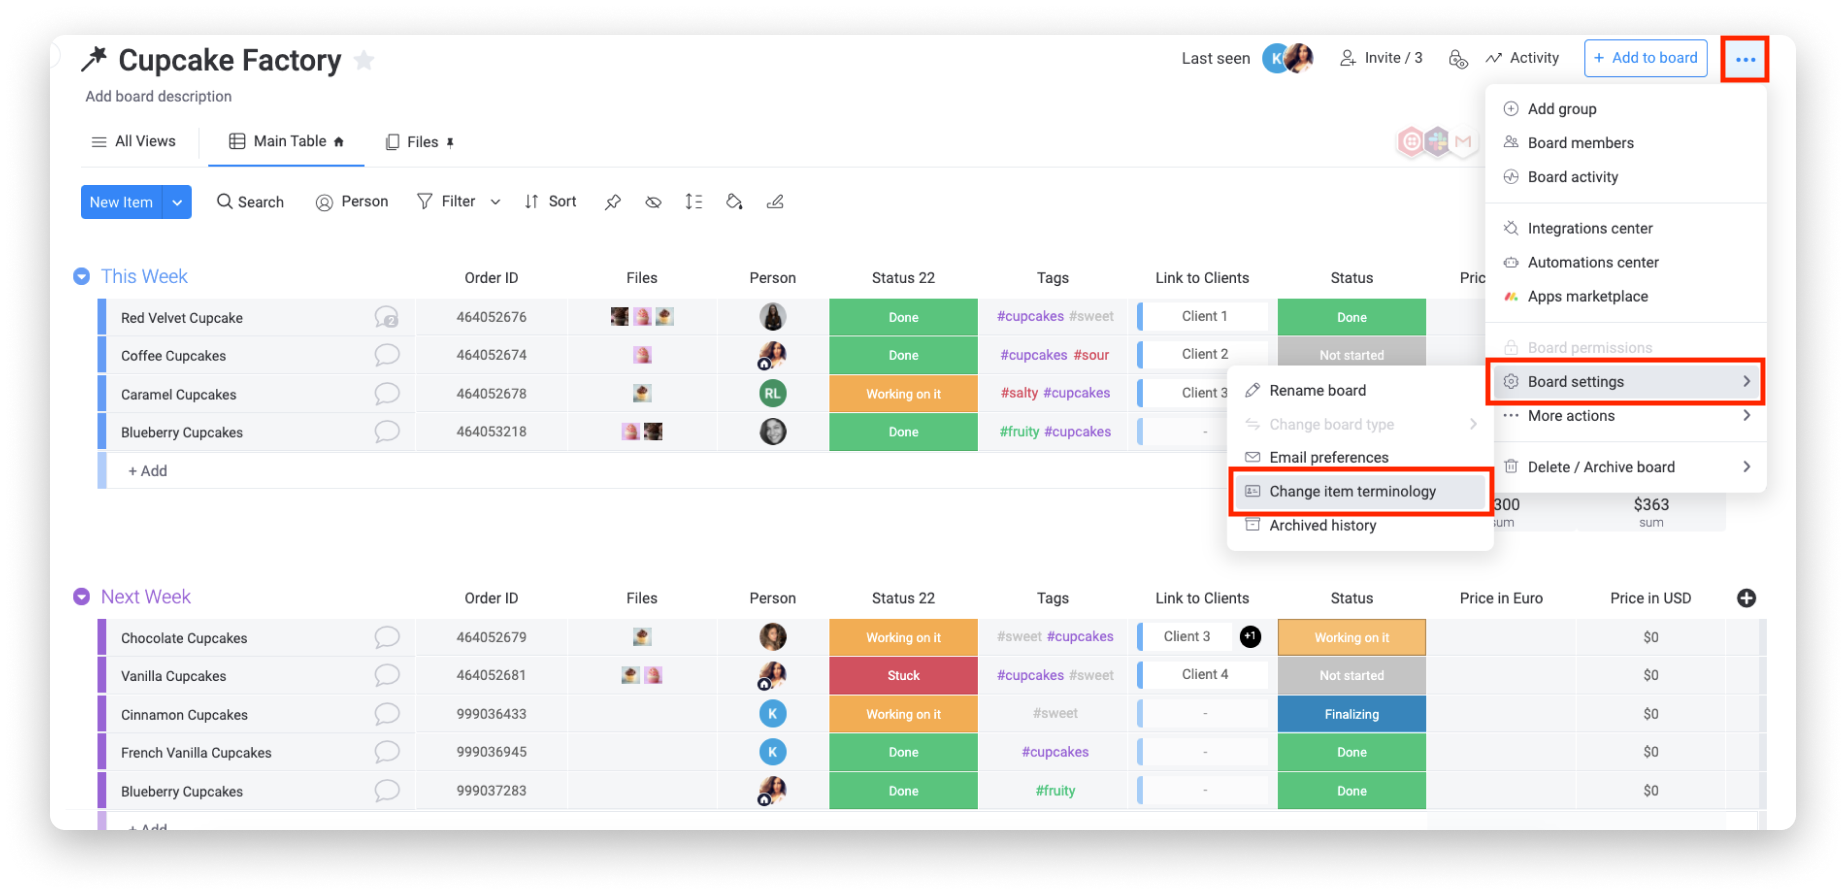Switch to the Main Table tab
Viewport: 1846px width, 895px height.
coord(286,141)
